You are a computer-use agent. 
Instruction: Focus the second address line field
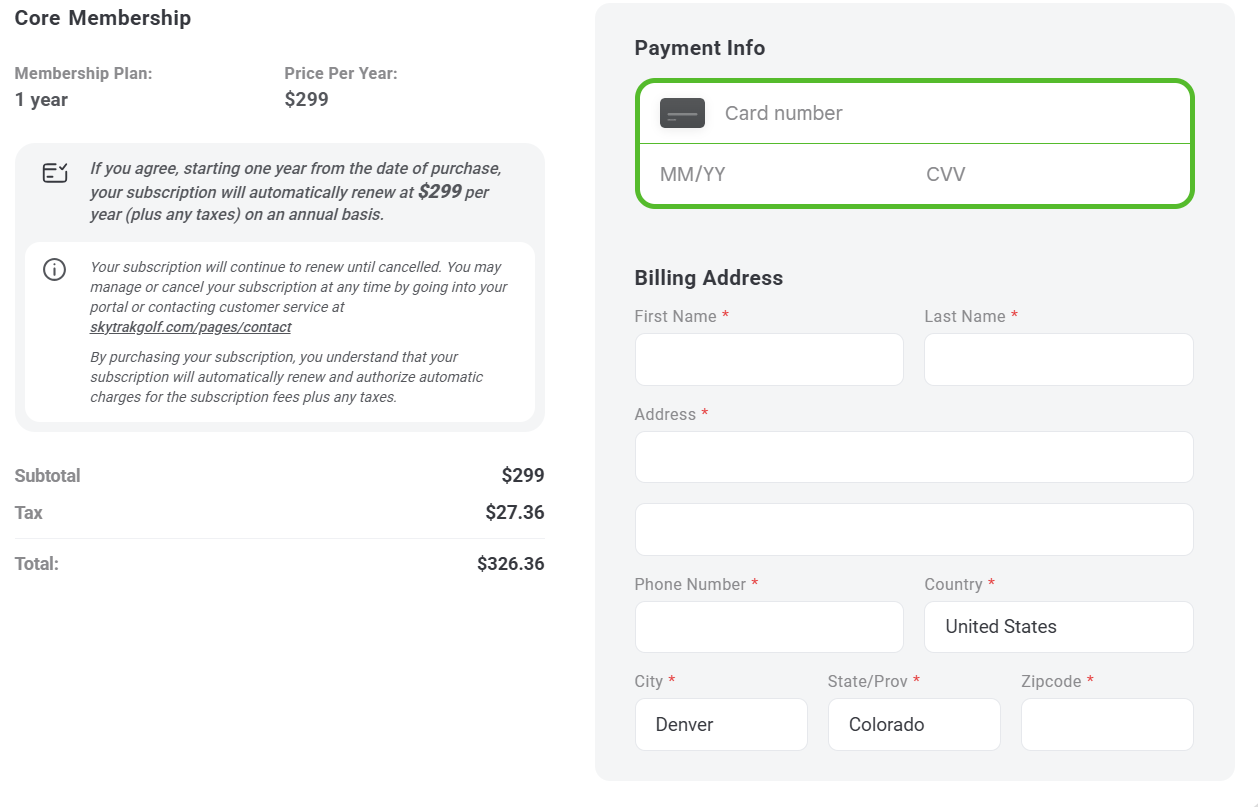click(914, 529)
